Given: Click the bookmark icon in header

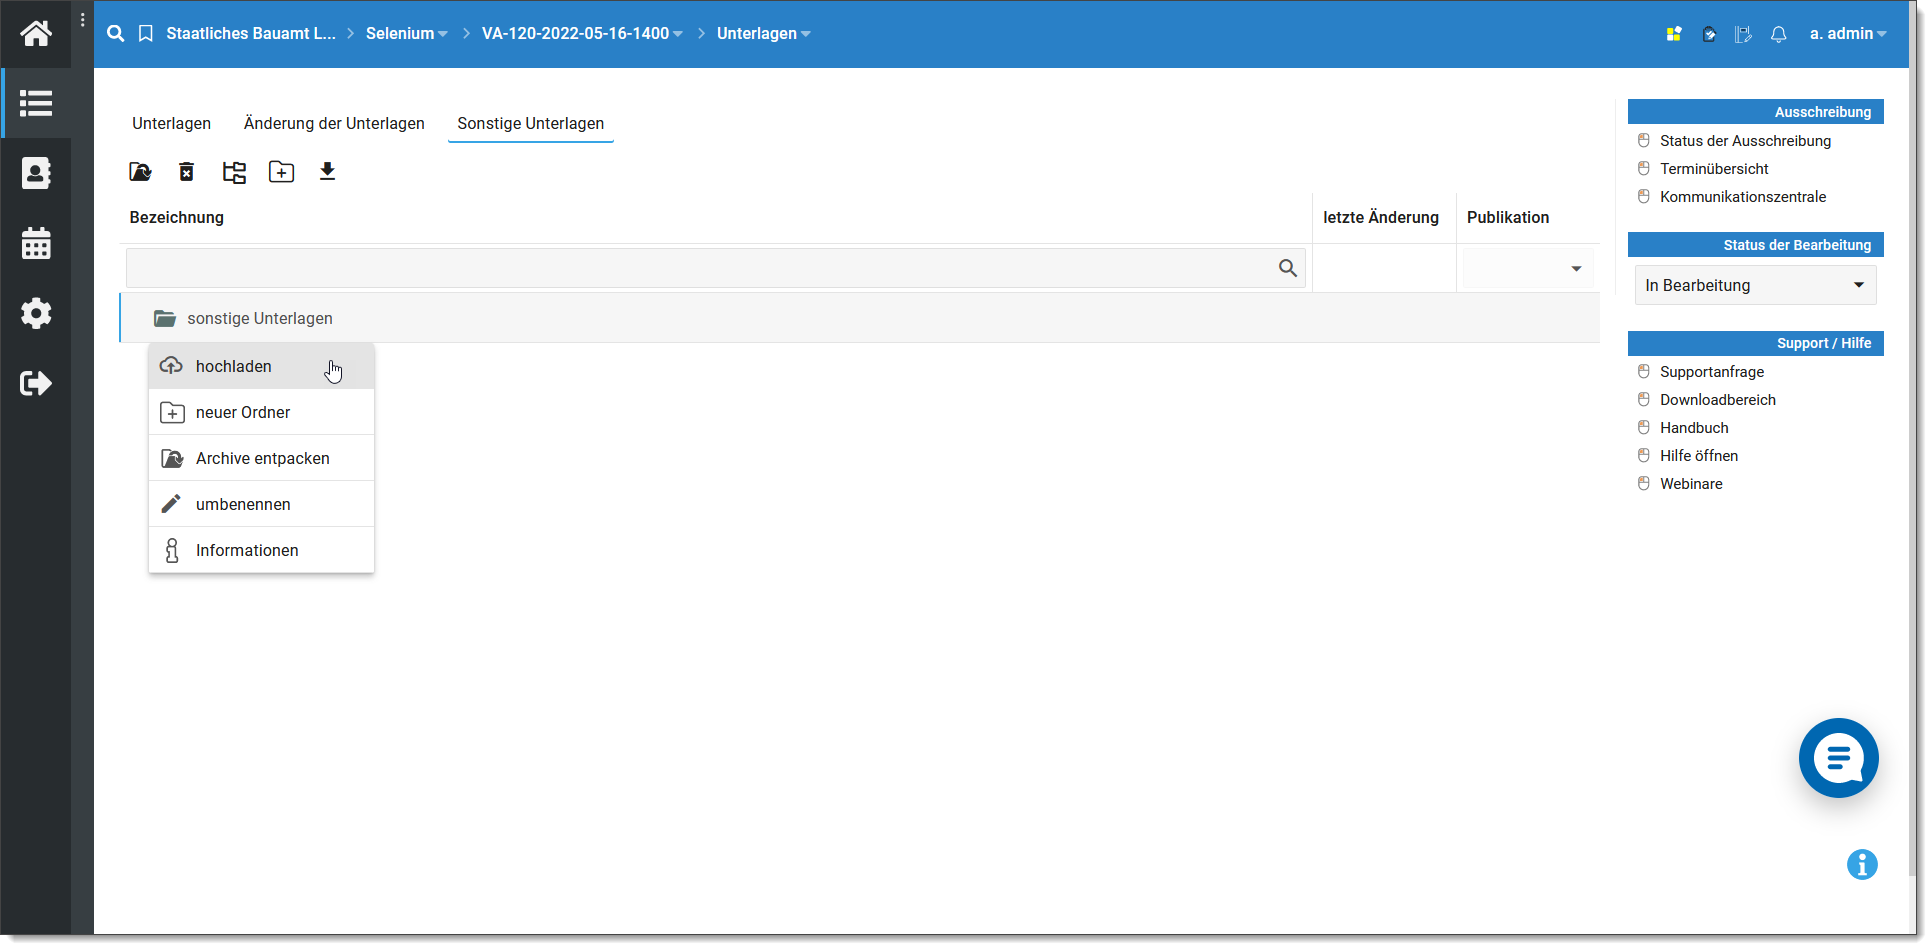Looking at the screenshot, I should tap(146, 33).
